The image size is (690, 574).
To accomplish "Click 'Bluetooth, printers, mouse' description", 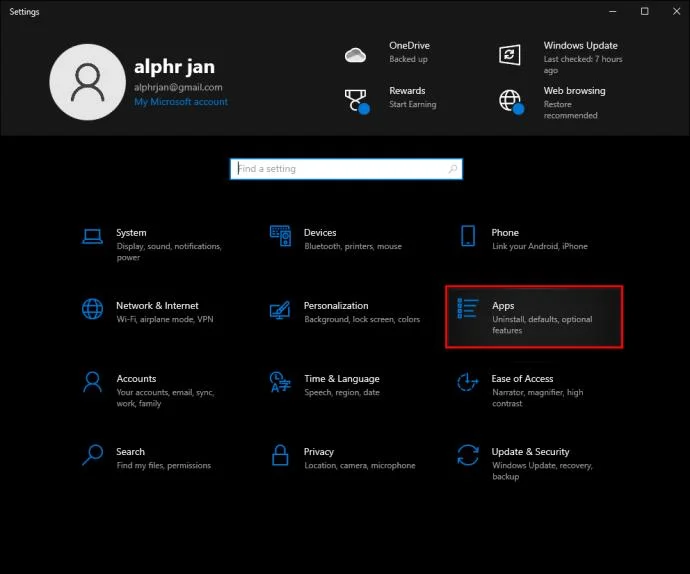I will [353, 246].
